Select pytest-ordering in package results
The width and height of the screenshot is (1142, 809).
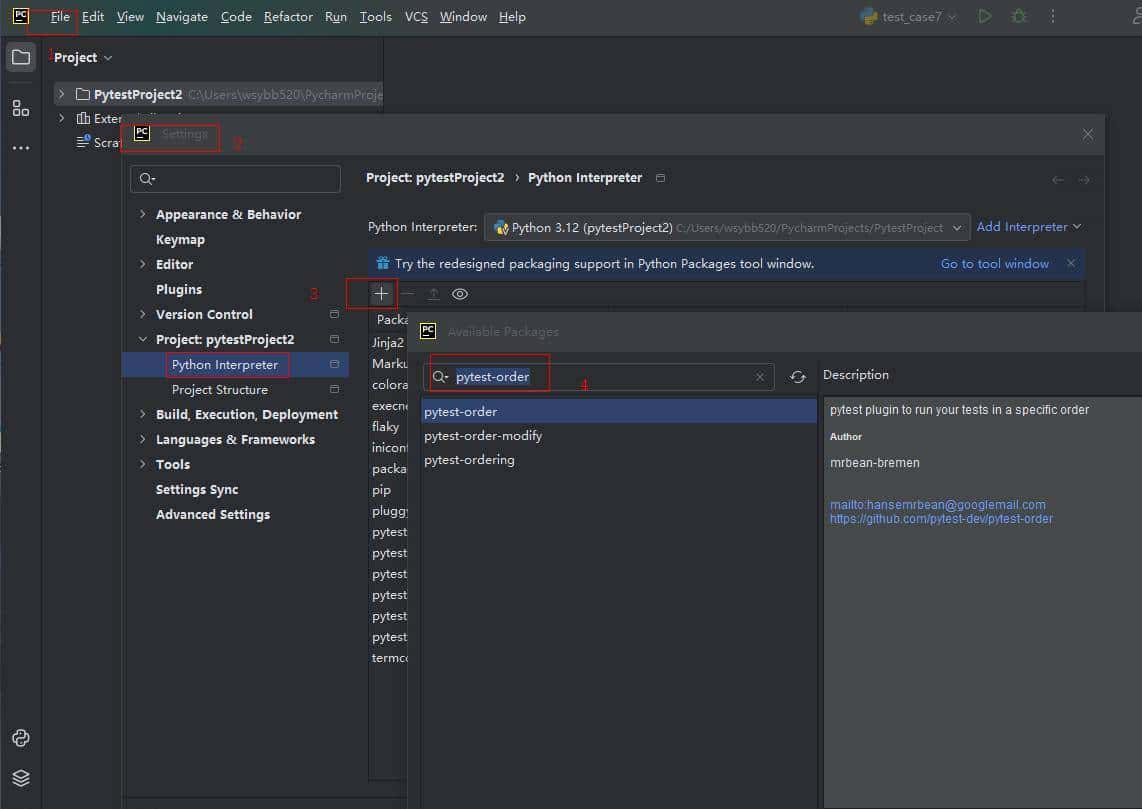[x=469, y=460]
